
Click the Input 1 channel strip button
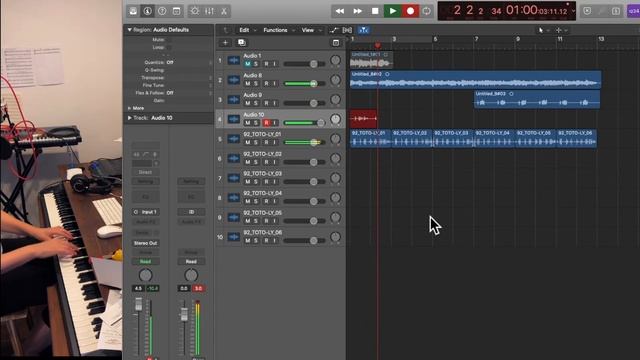click(x=146, y=212)
